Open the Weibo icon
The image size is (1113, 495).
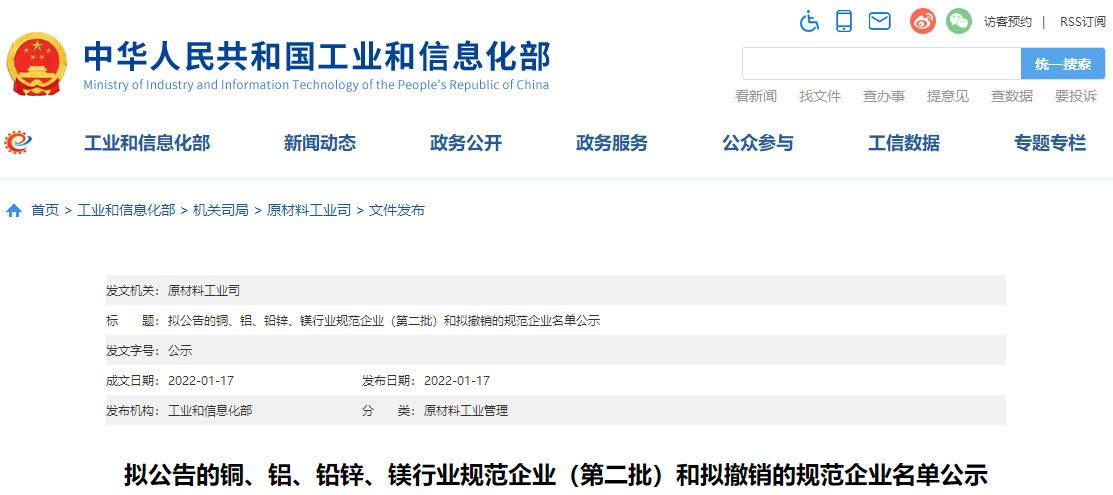(923, 21)
